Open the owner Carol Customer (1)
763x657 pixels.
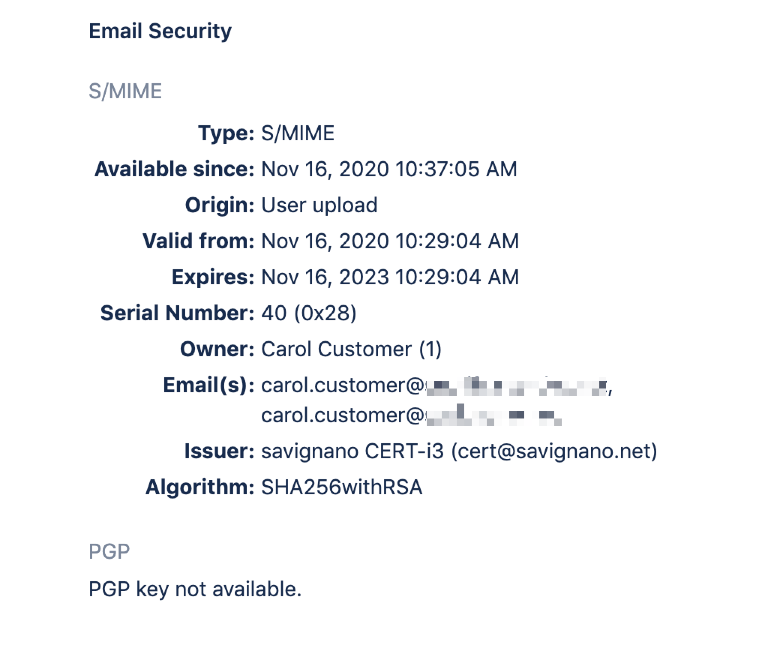[x=351, y=349]
